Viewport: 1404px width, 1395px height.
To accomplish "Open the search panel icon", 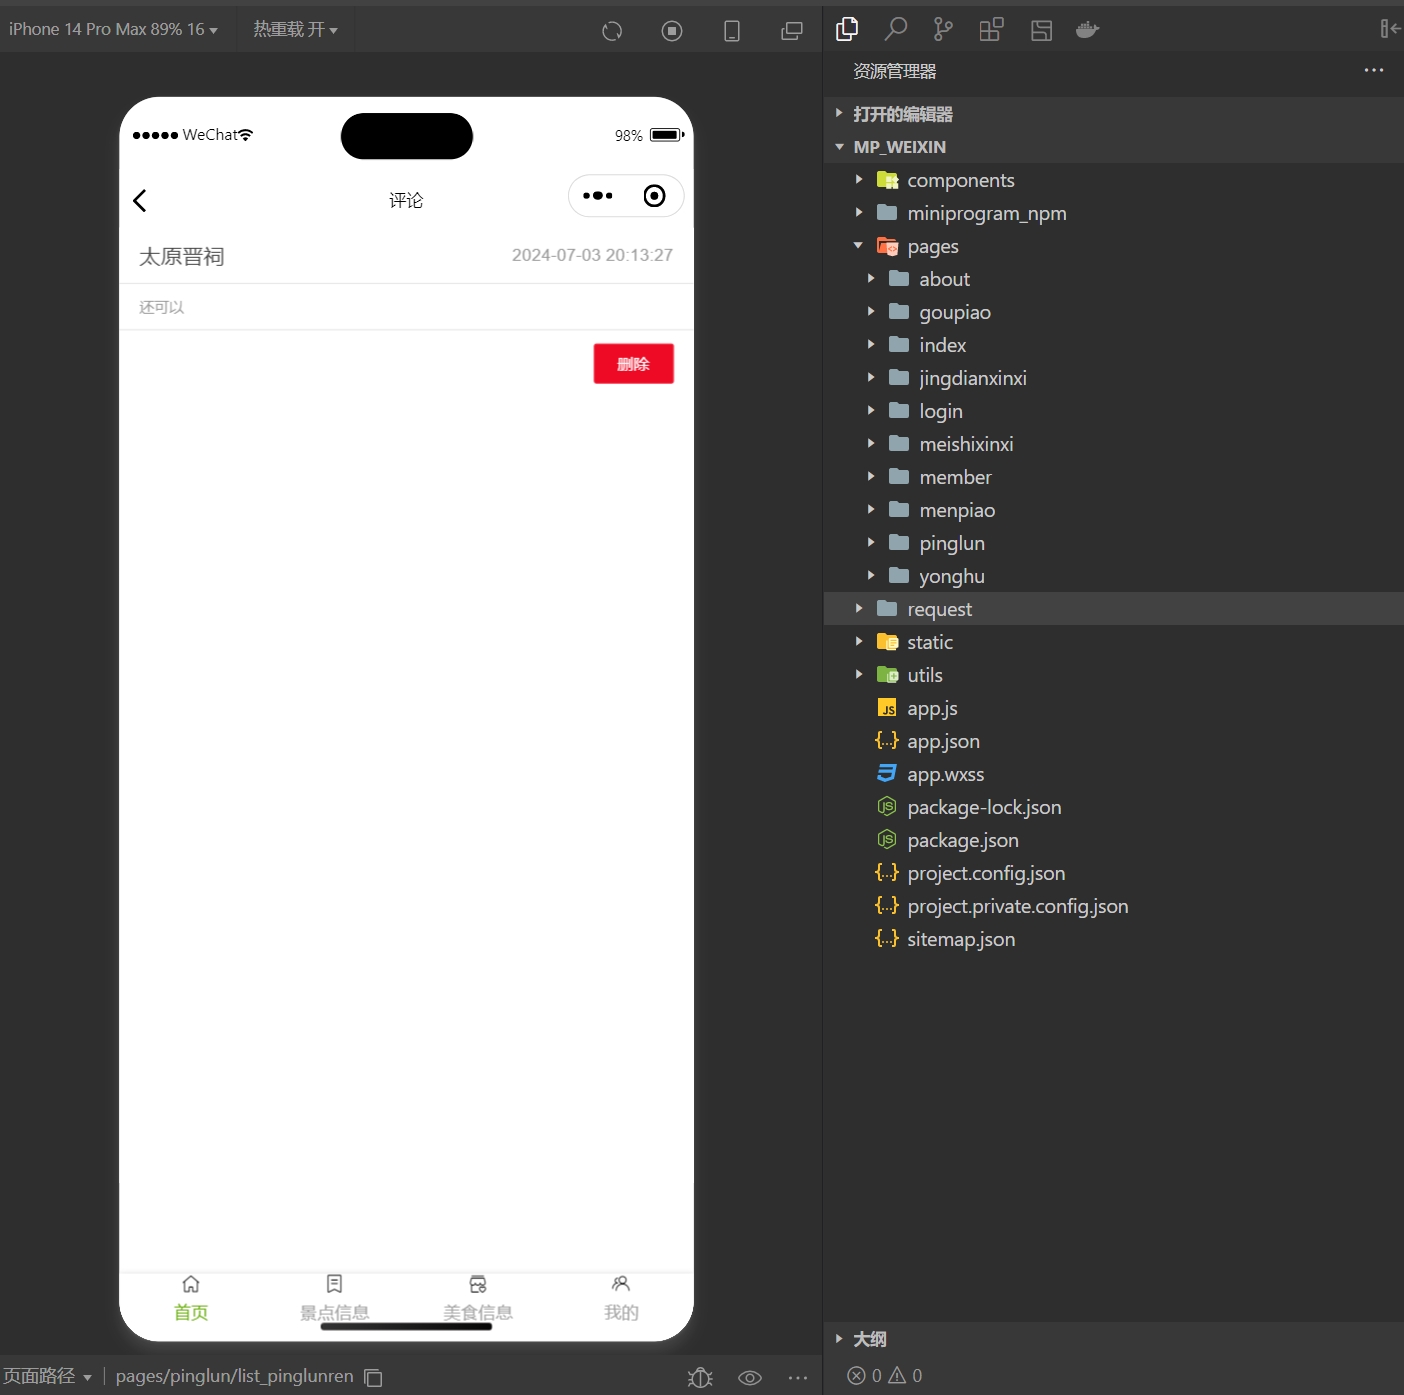I will click(x=896, y=29).
